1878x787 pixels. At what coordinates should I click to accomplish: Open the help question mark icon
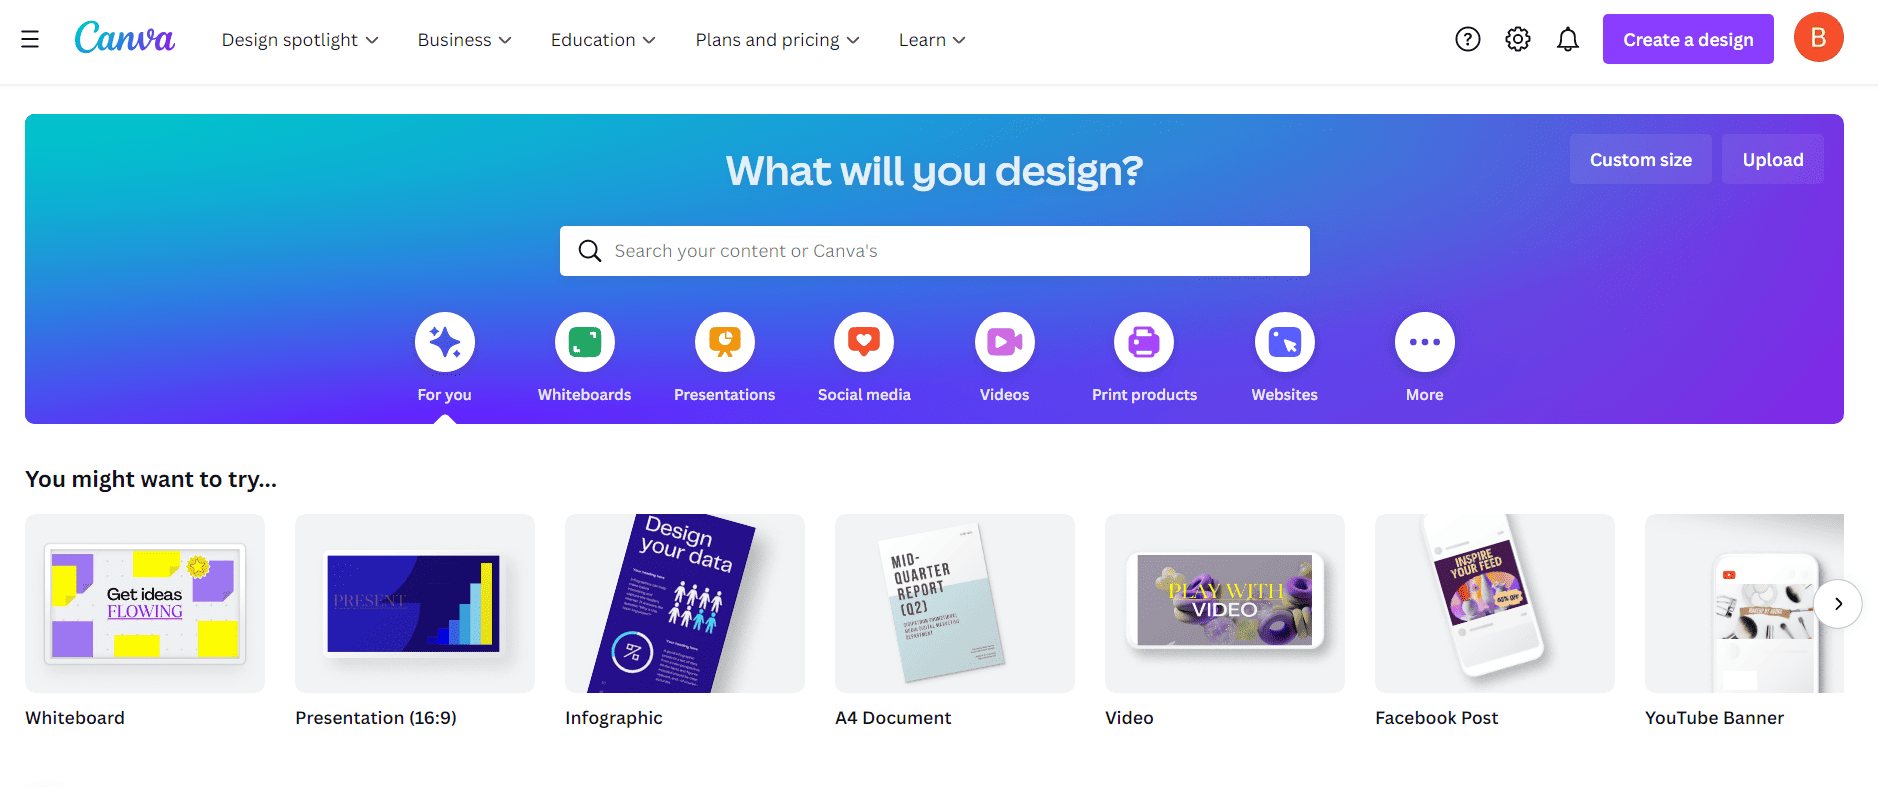point(1468,39)
